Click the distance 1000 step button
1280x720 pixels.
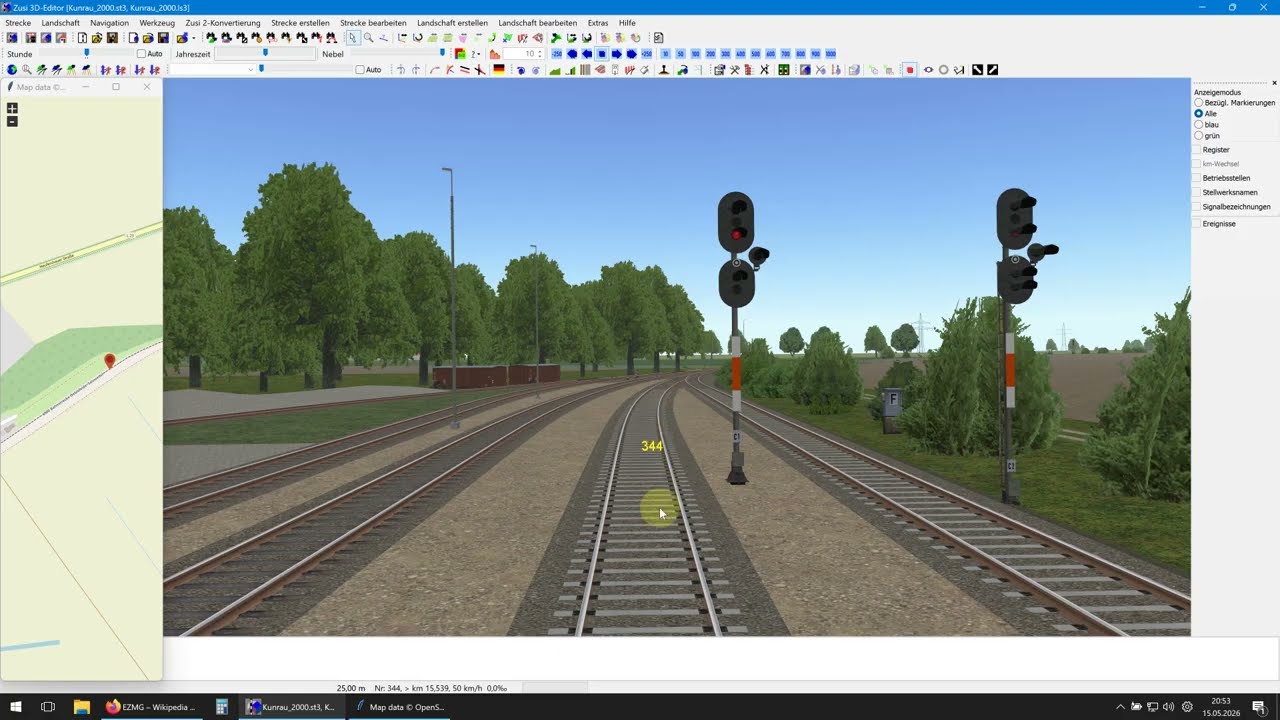click(830, 54)
